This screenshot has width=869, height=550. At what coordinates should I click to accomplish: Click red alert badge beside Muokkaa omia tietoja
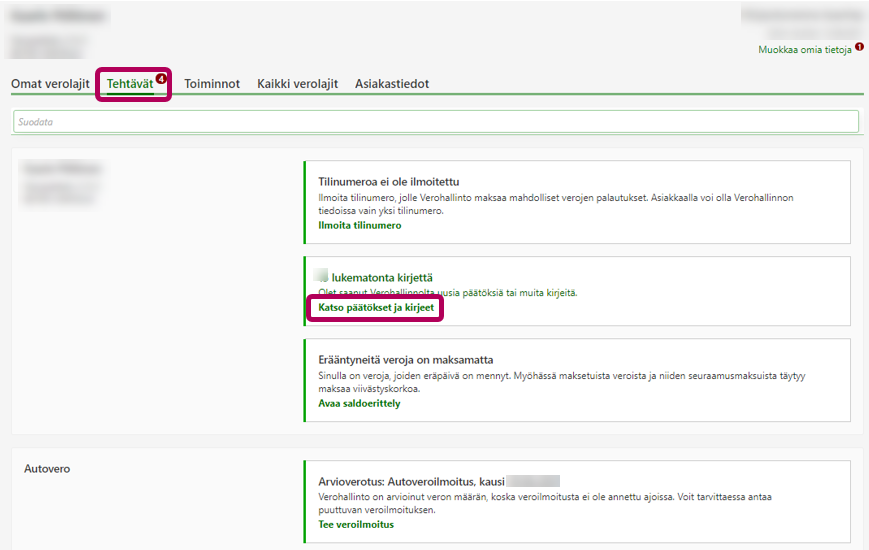click(x=859, y=47)
